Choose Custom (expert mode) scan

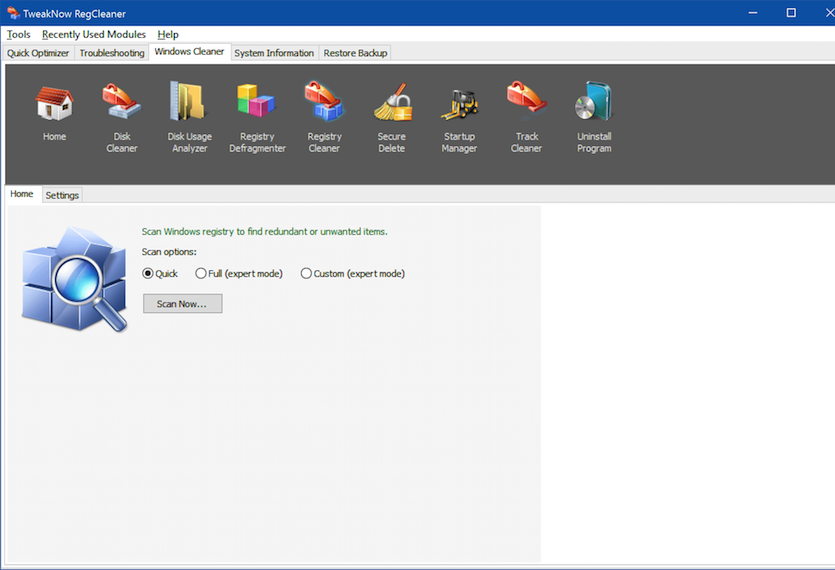(x=353, y=273)
